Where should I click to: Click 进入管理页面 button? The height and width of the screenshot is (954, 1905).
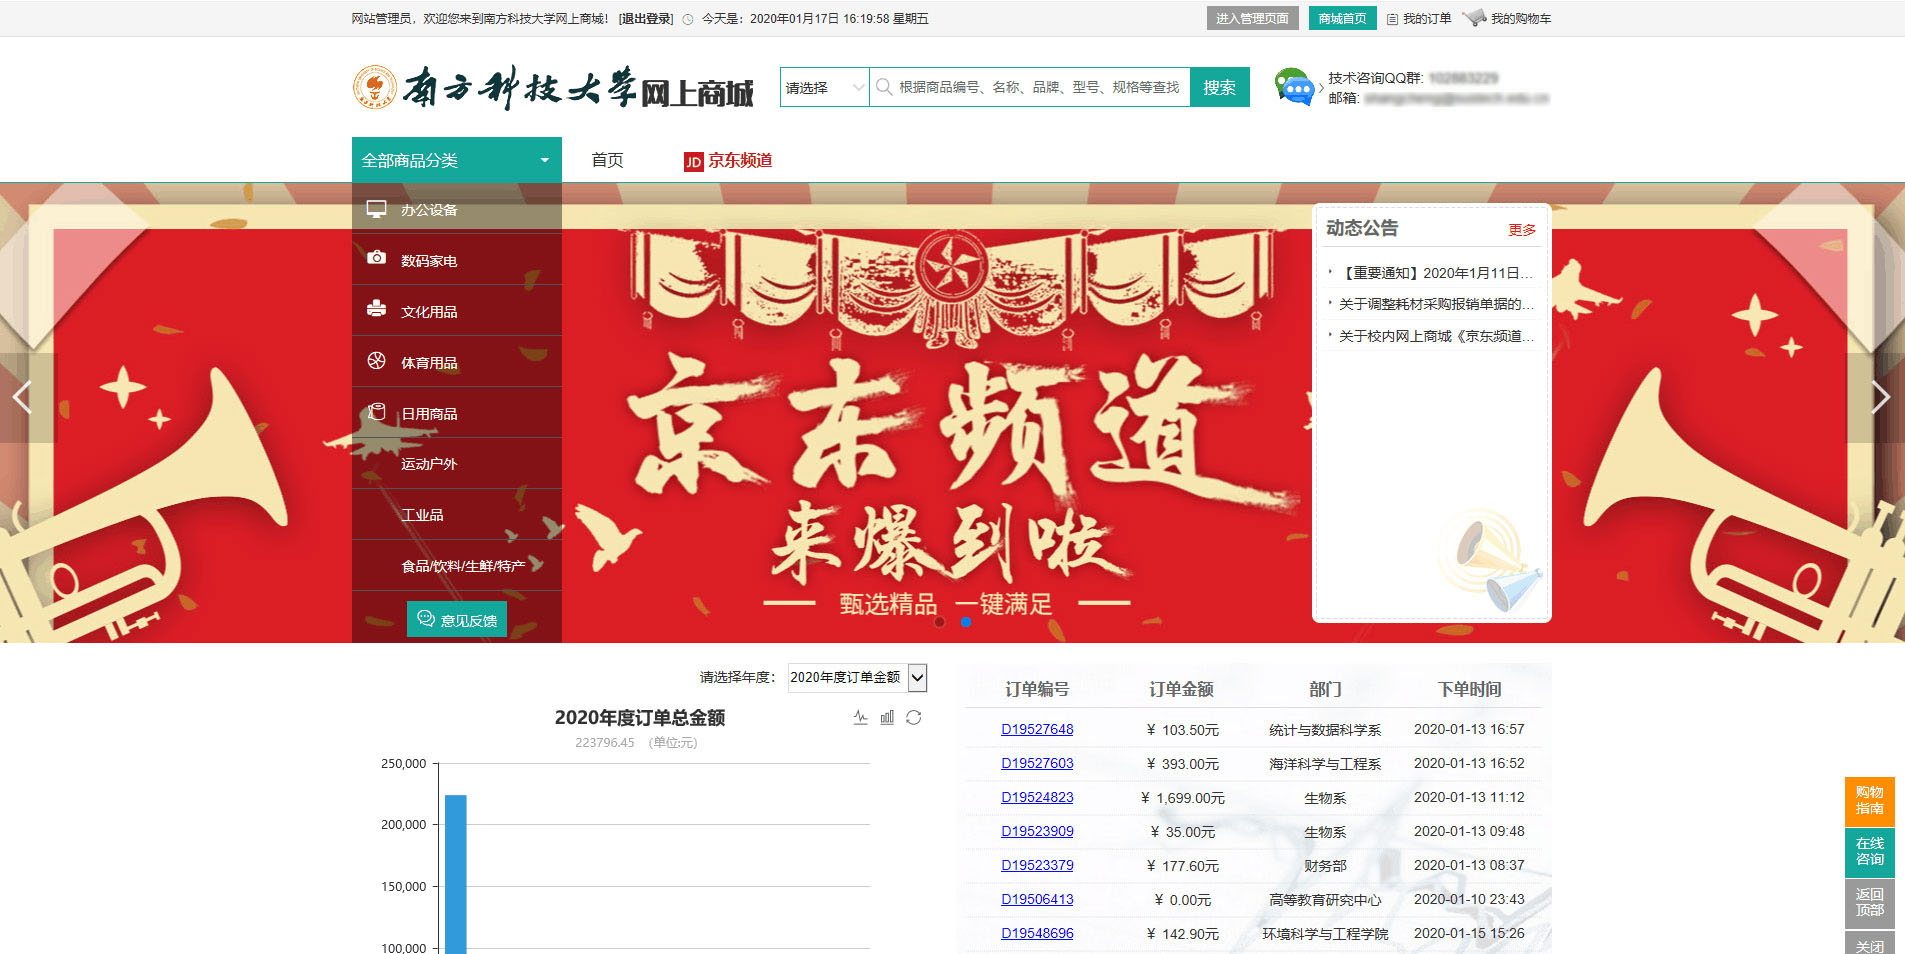click(1252, 18)
